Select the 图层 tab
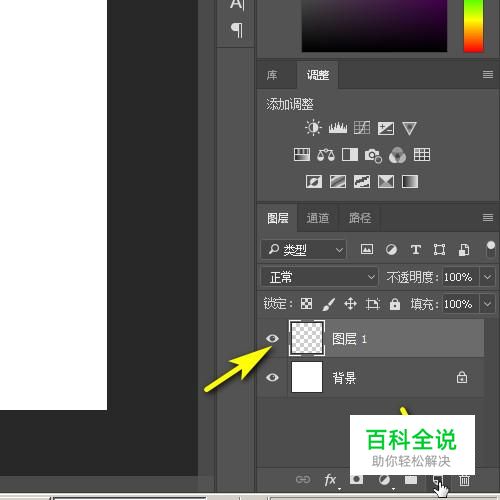Viewport: 500px width, 500px height. point(278,218)
